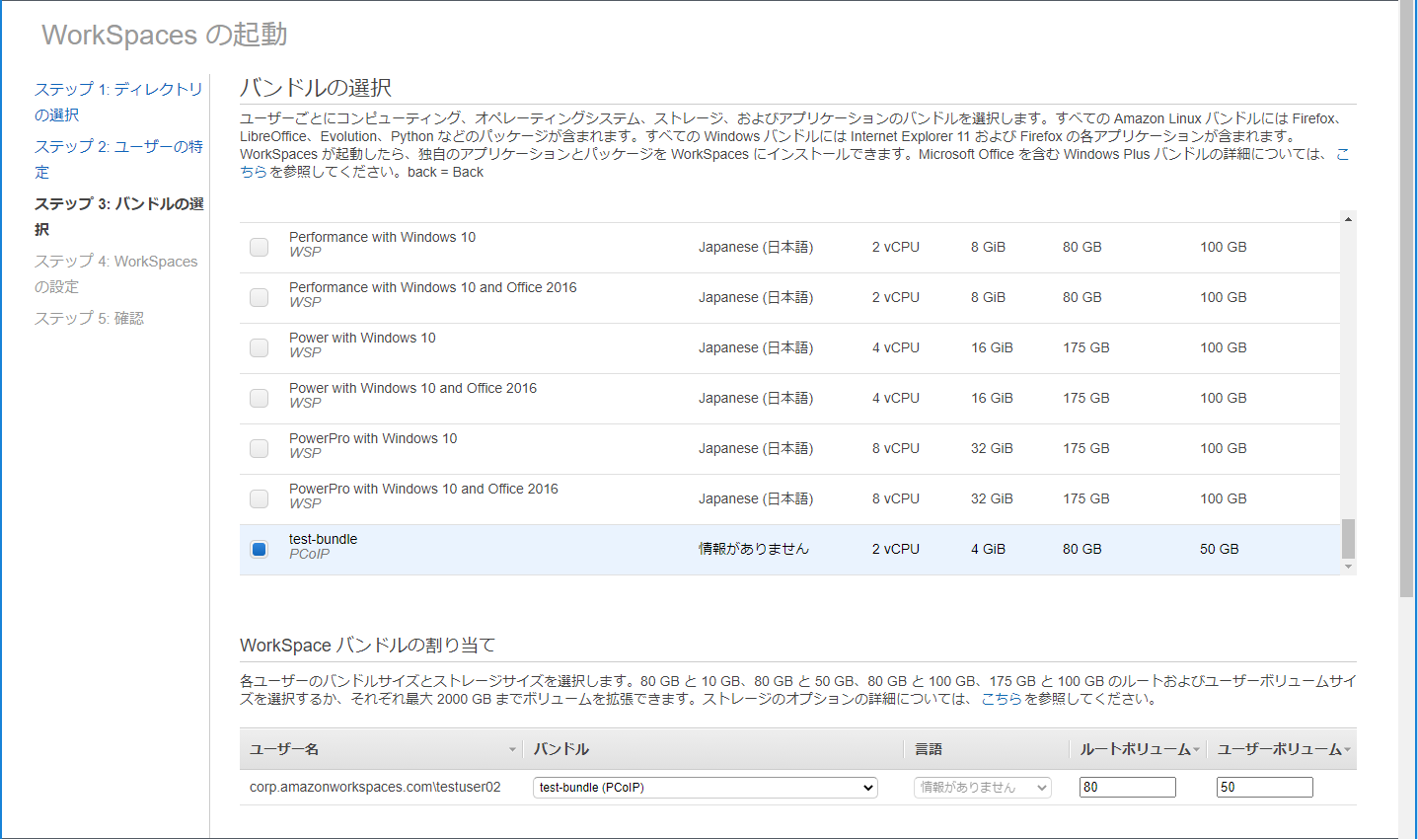Viewport: 1418px width, 840px height.
Task: Click the page vertical scrollbar thumb
Action: pos(1407,298)
